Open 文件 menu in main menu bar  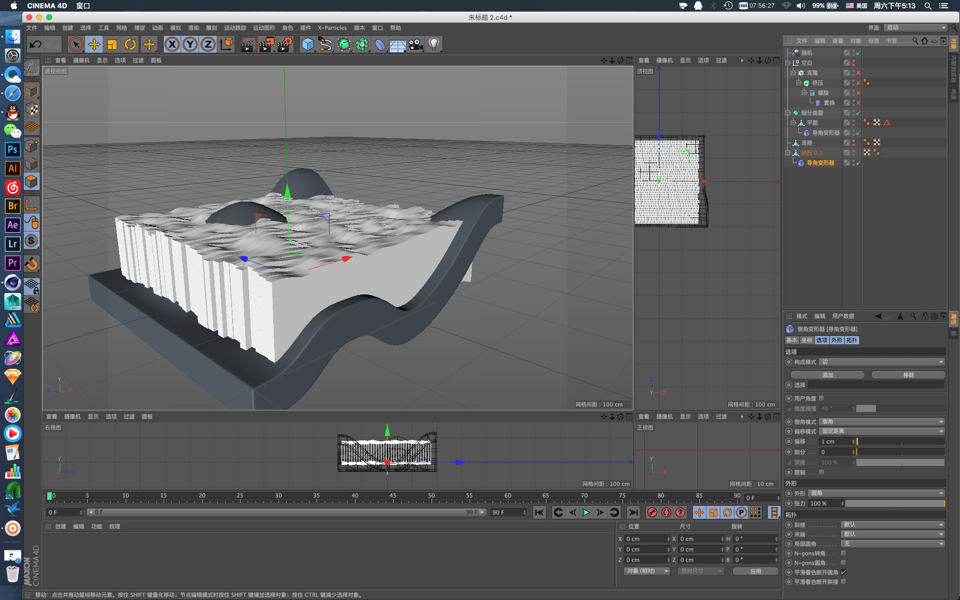[32, 28]
